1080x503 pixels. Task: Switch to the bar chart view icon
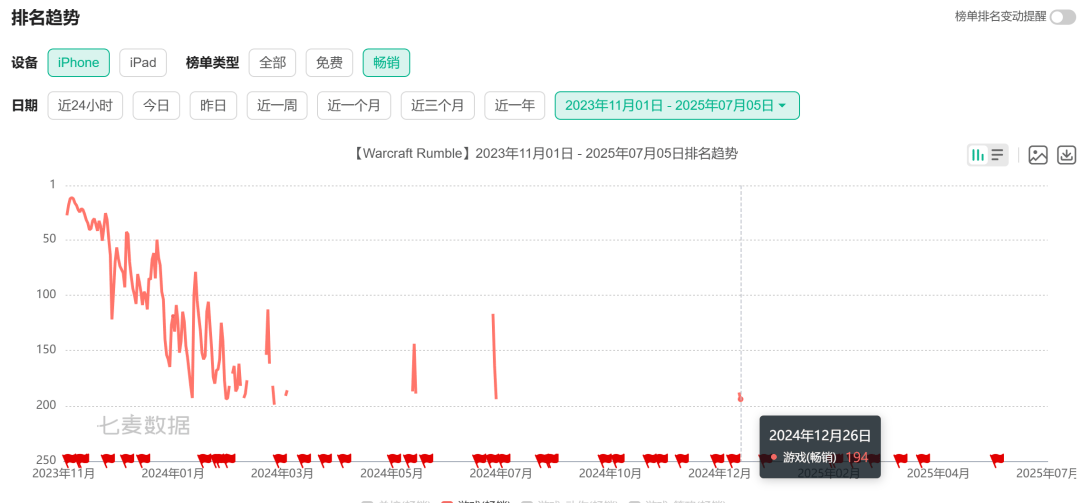(977, 156)
